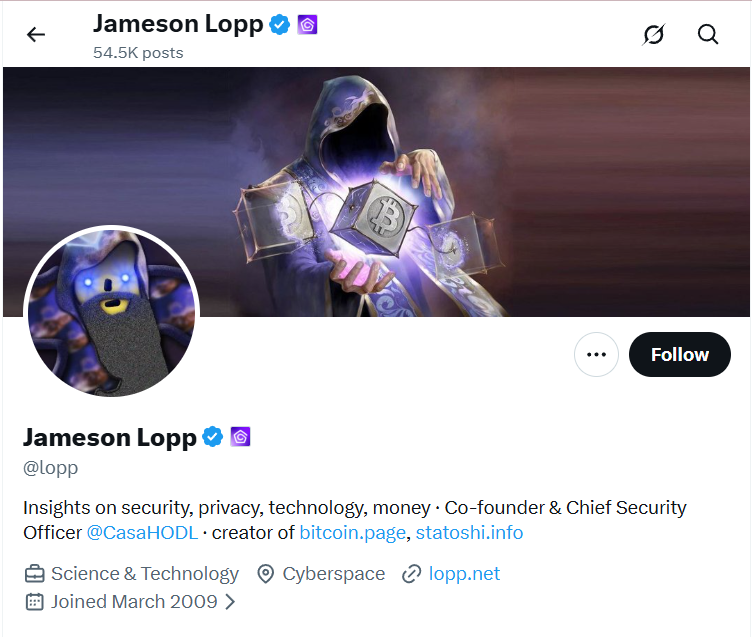View the wizard profile picture
The height and width of the screenshot is (637, 752).
pyautogui.click(x=111, y=313)
